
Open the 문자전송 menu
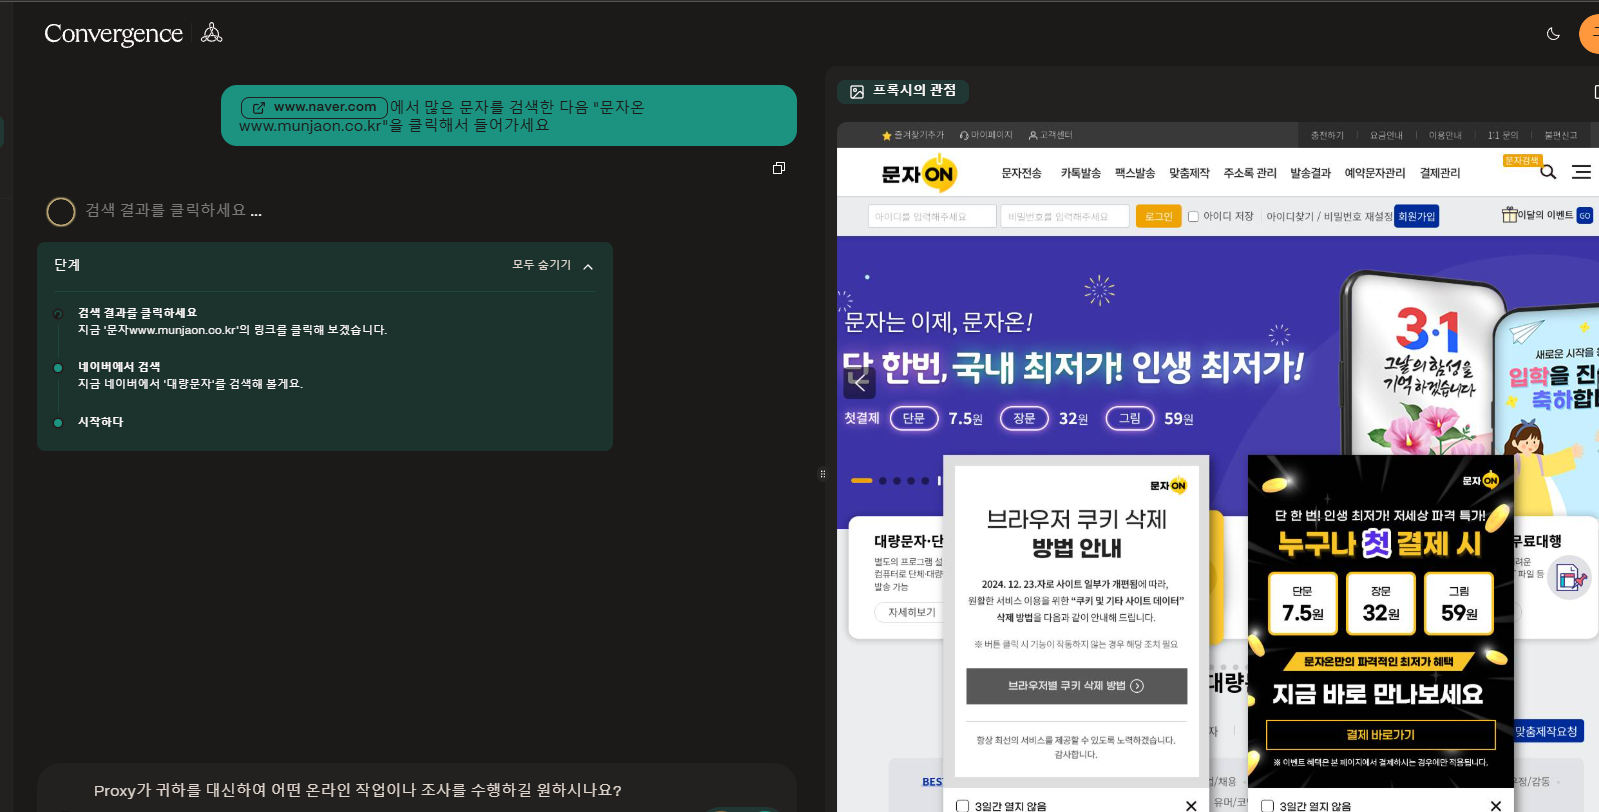click(x=1021, y=173)
